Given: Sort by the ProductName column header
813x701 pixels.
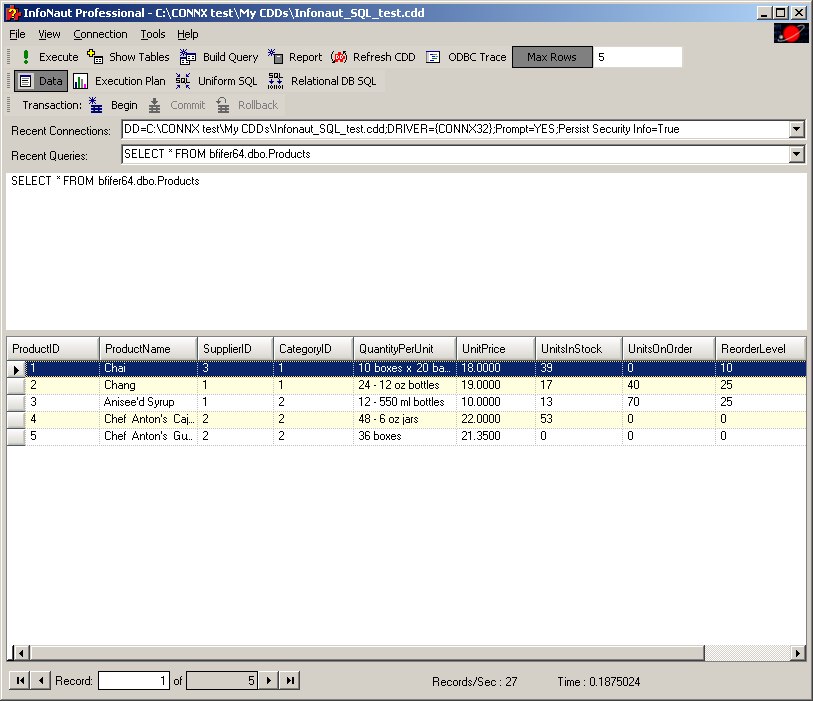Looking at the screenshot, I should (x=148, y=349).
